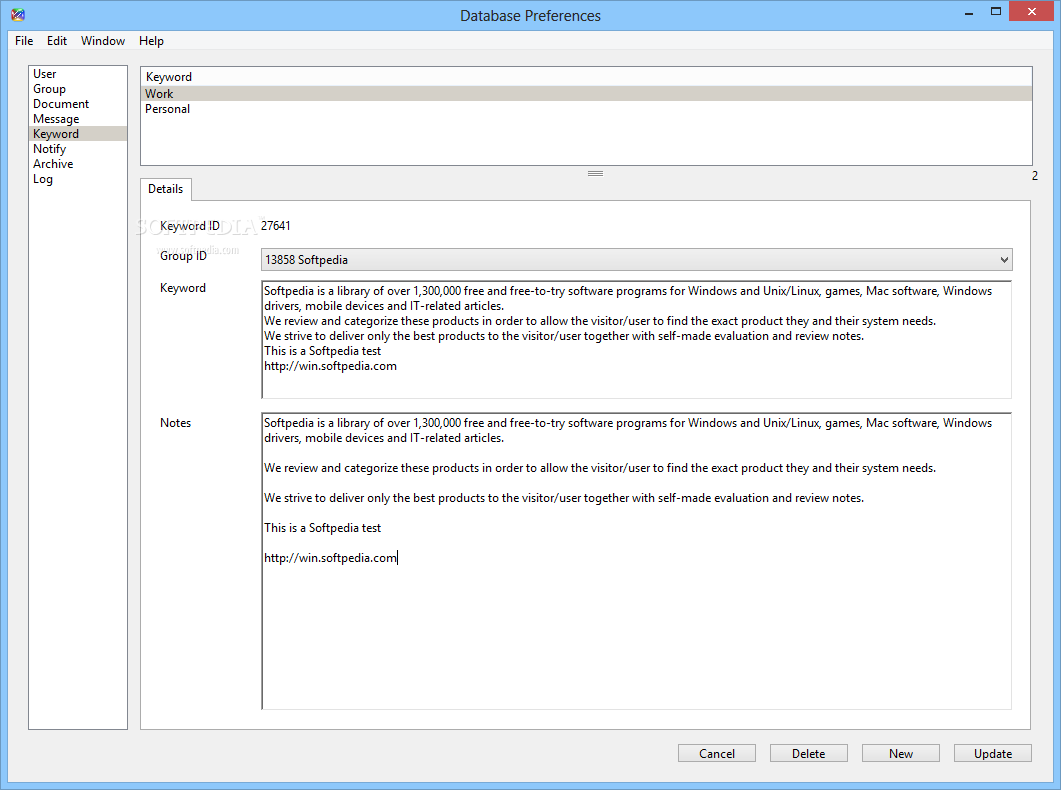Minimize the Database Preferences window
The width and height of the screenshot is (1061, 790).
(x=969, y=12)
